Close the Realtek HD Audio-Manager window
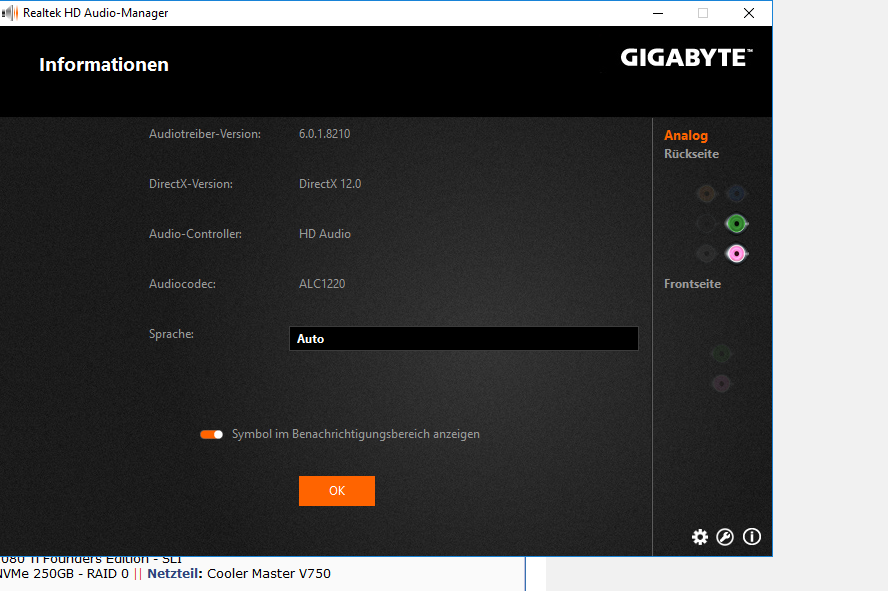The height and width of the screenshot is (591, 888). 749,13
